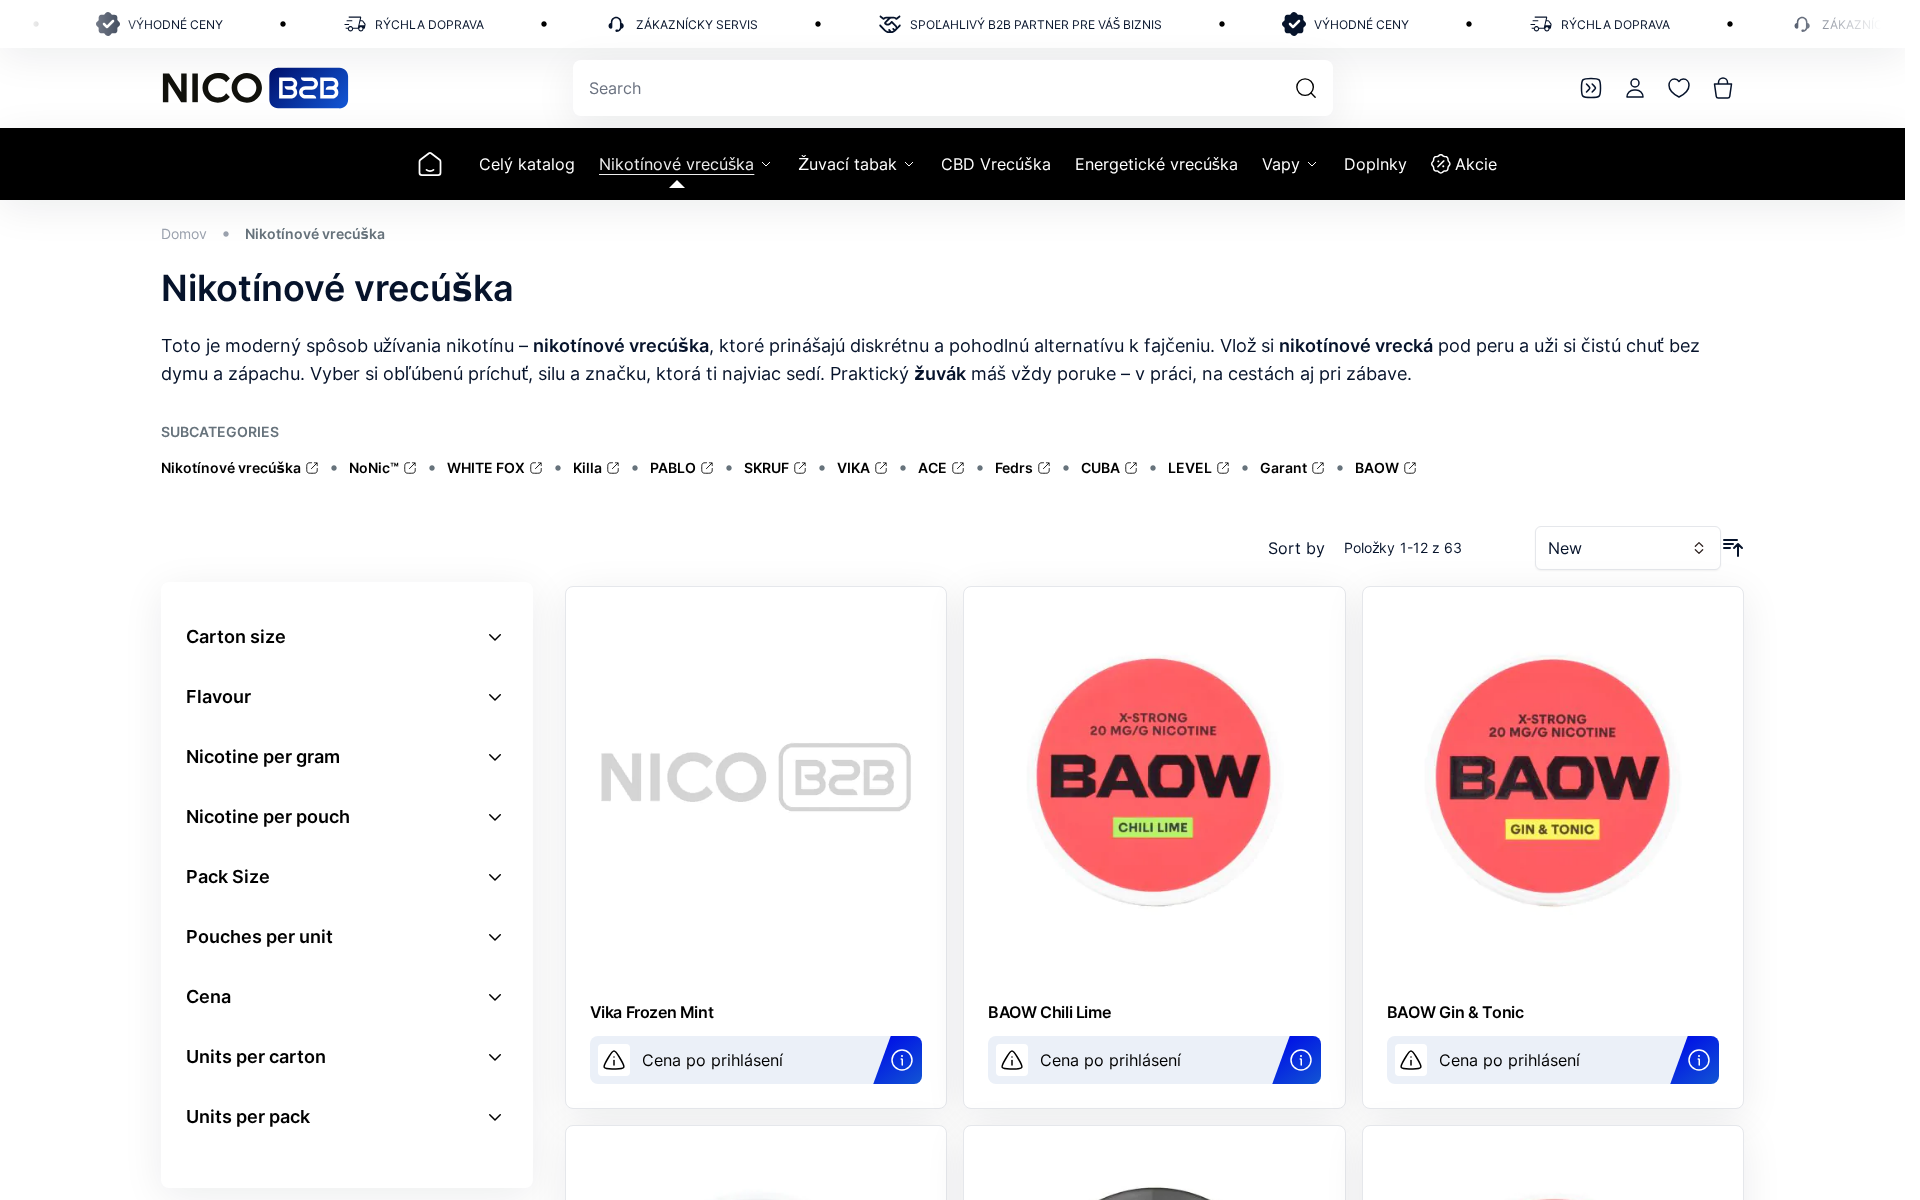This screenshot has width=1920, height=1200.
Task: Navigate to Domov via the breadcrumb link
Action: 183,233
